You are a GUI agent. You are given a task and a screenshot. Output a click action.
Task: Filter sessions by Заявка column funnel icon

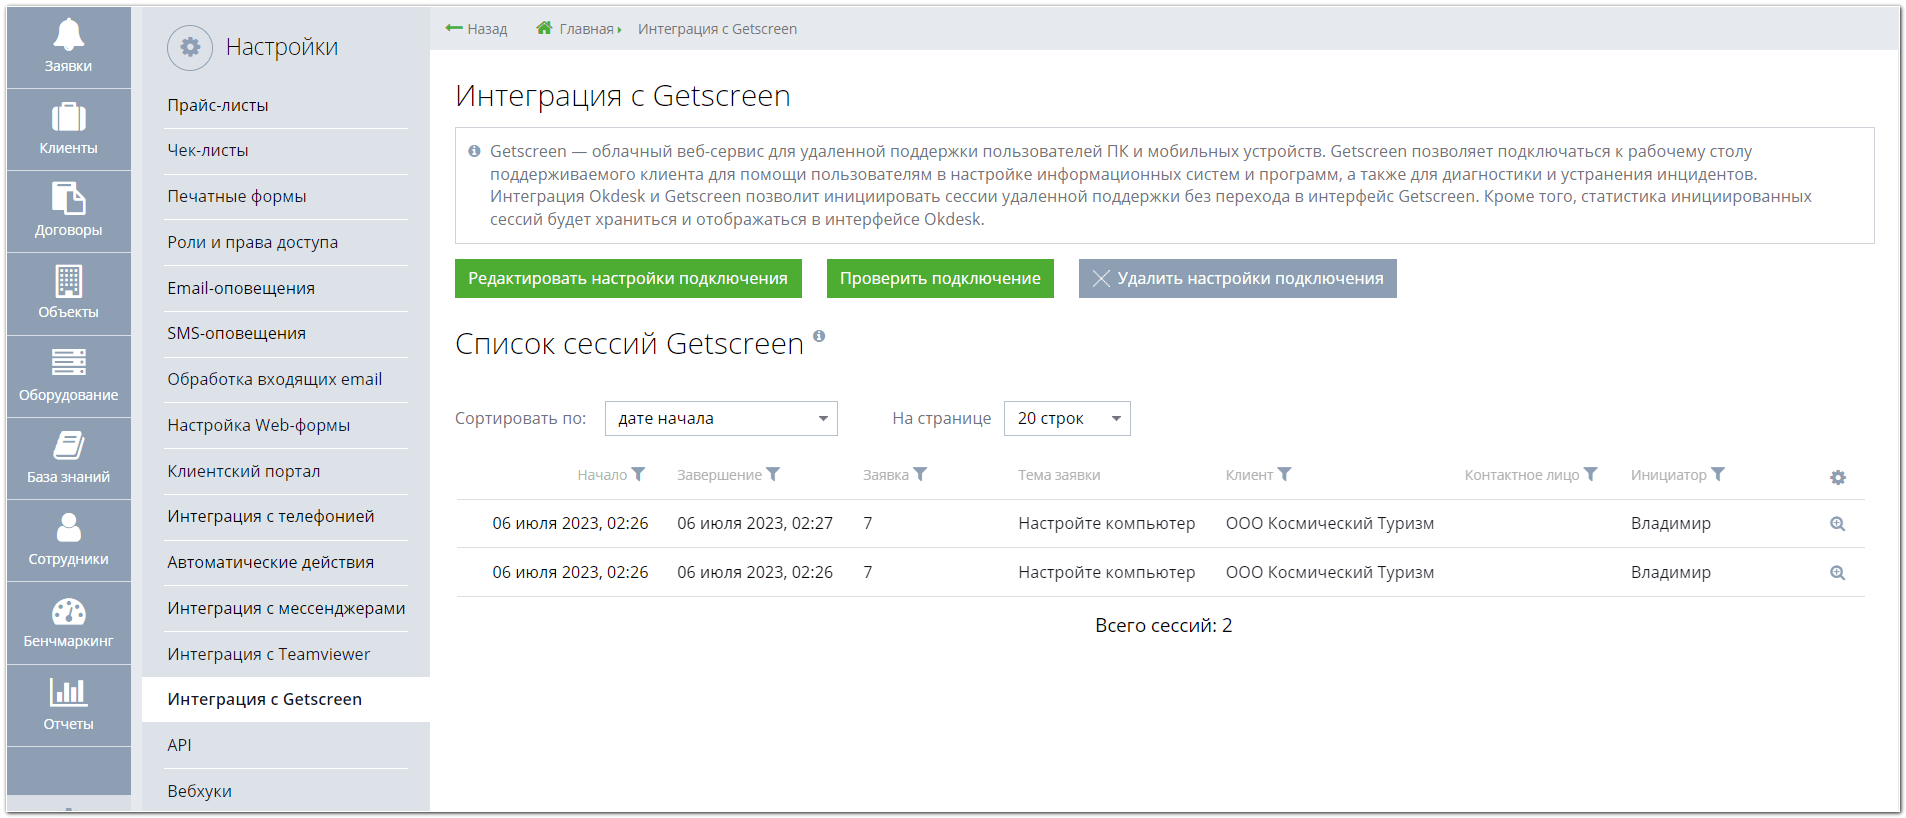pyautogui.click(x=920, y=474)
